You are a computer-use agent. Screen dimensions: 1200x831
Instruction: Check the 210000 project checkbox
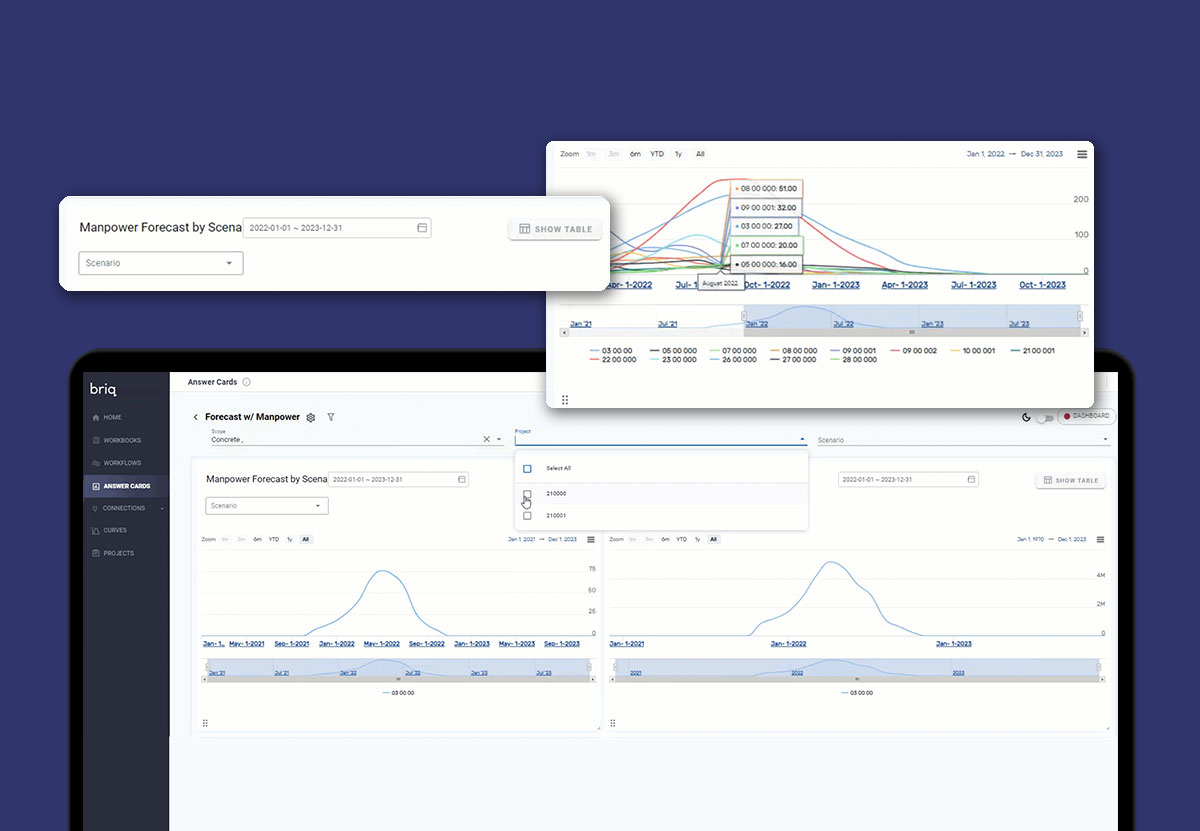(527, 493)
